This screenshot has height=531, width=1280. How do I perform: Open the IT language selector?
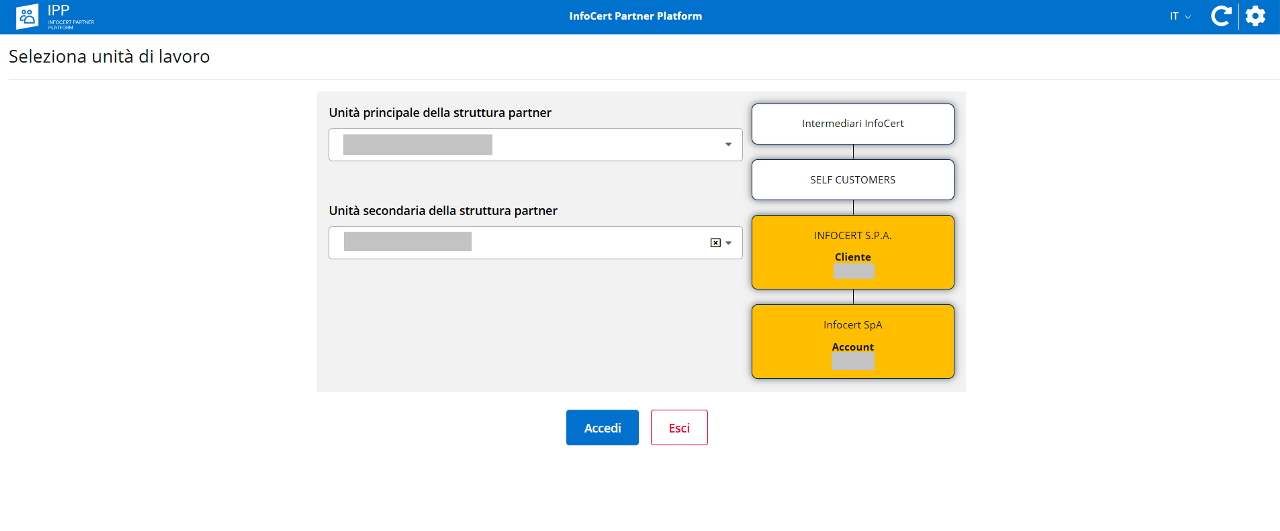1180,16
